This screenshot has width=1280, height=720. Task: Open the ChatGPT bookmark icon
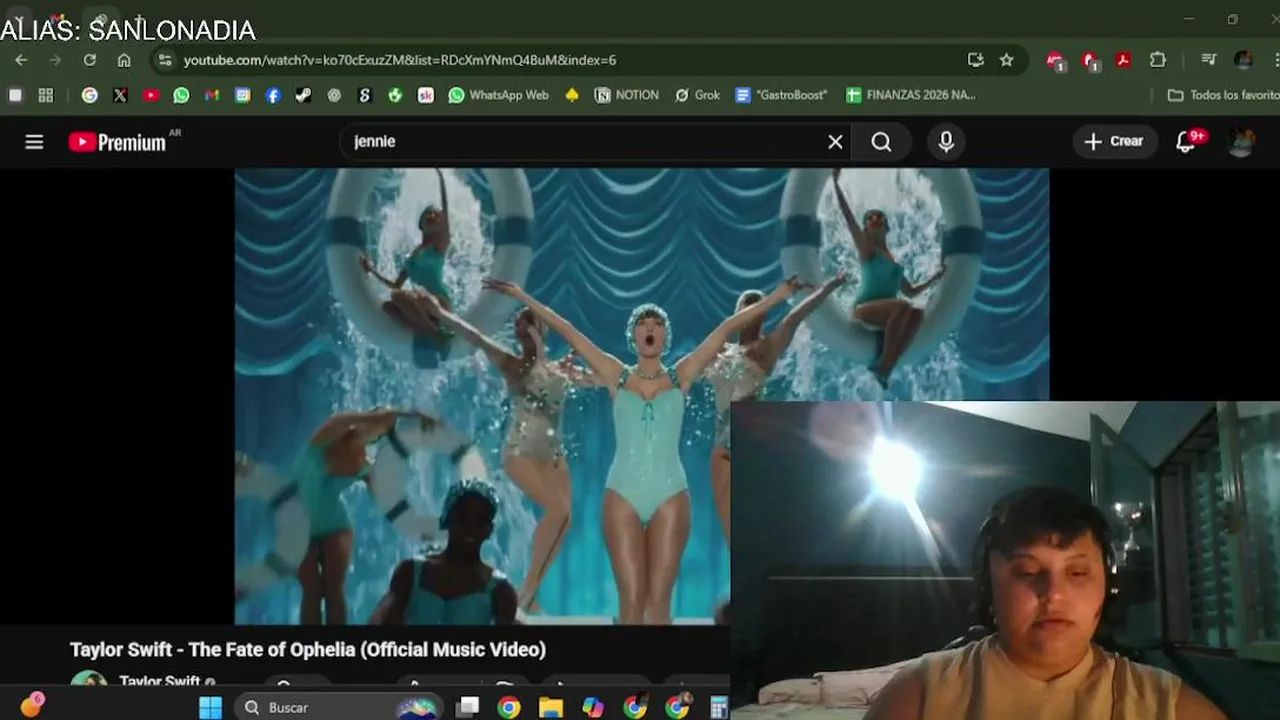334,95
